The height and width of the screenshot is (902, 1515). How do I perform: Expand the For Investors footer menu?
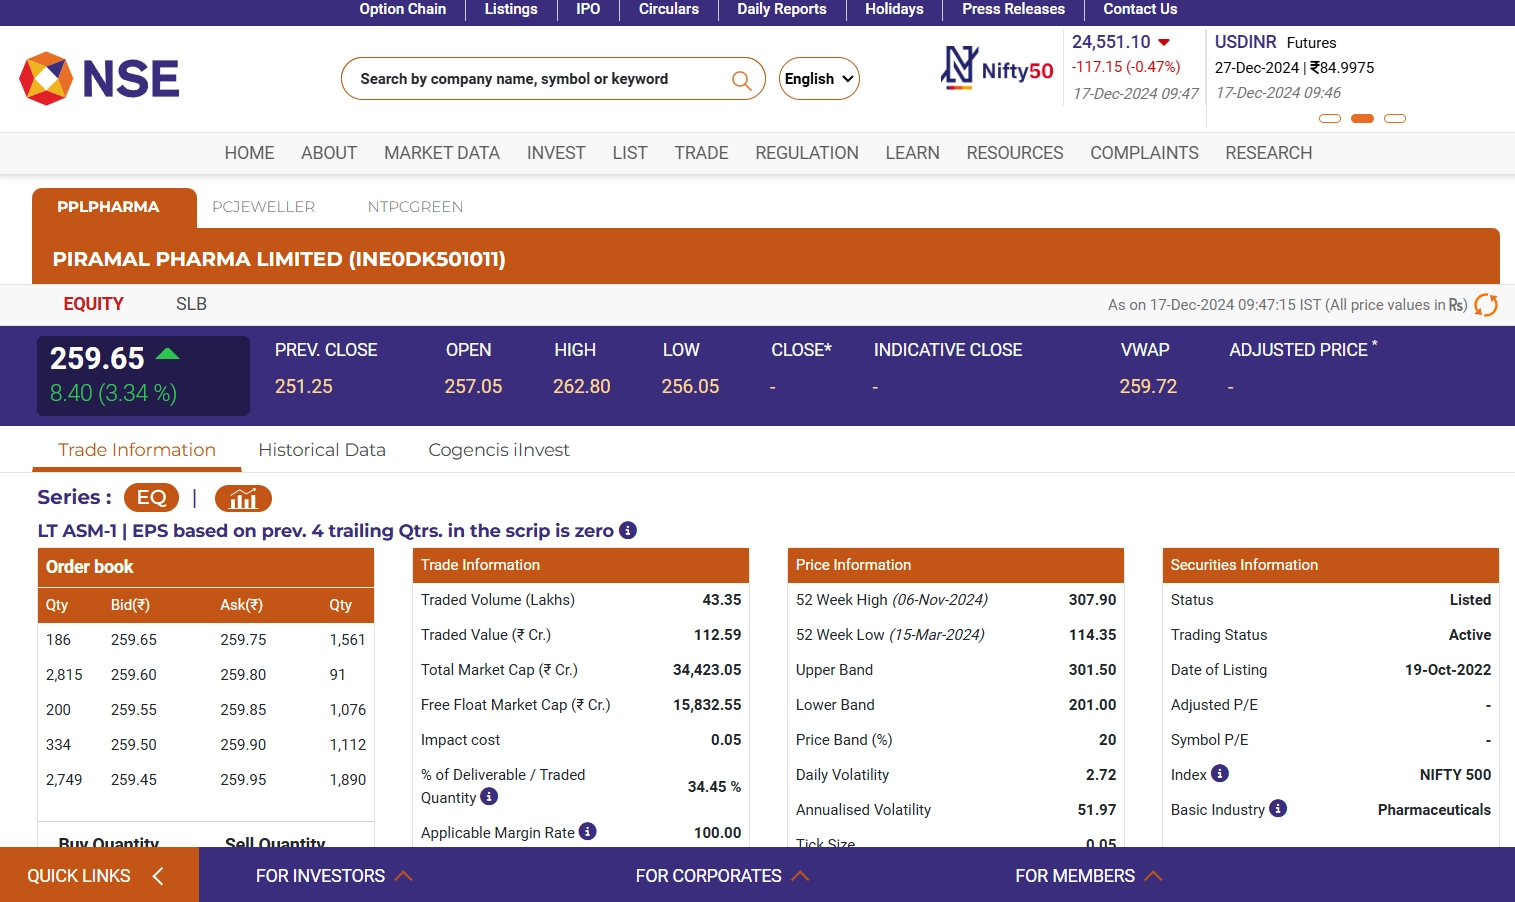click(x=333, y=876)
